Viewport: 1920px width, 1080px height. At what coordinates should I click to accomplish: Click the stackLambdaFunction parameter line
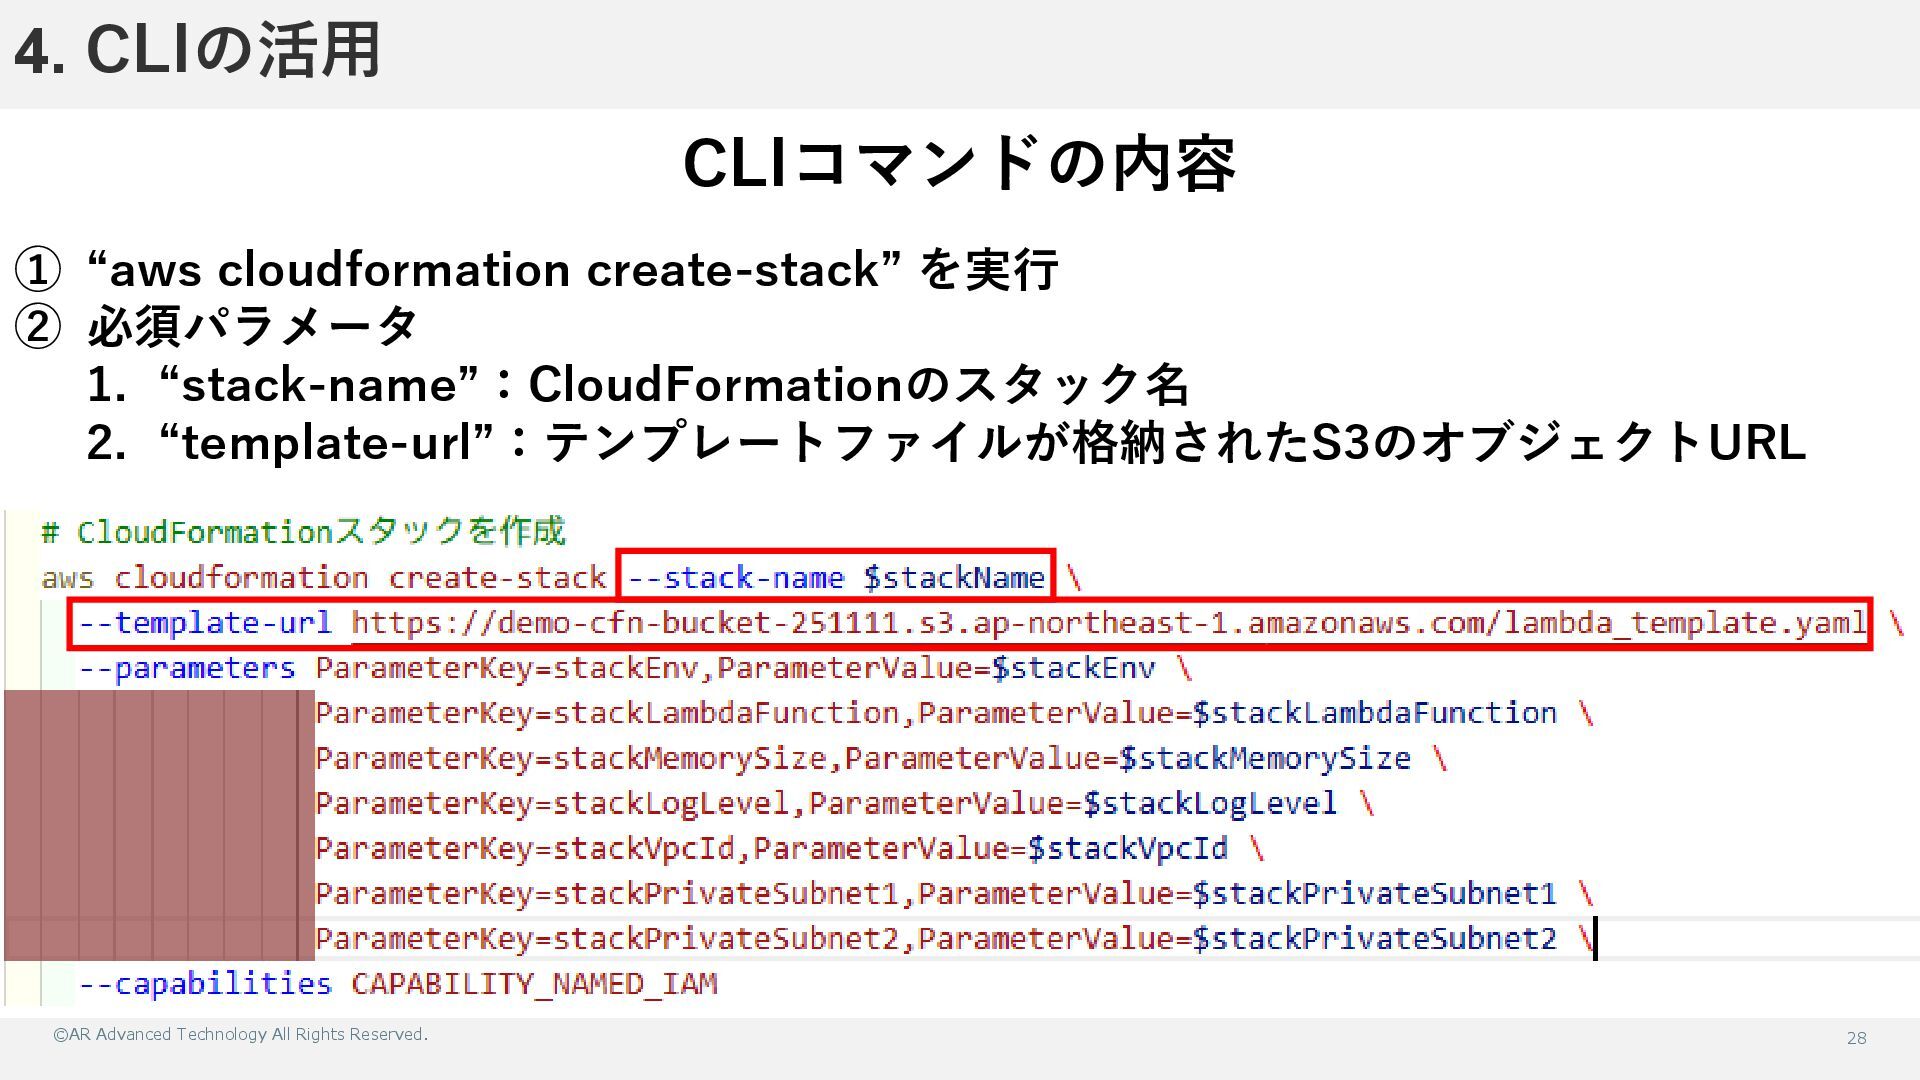click(x=935, y=713)
